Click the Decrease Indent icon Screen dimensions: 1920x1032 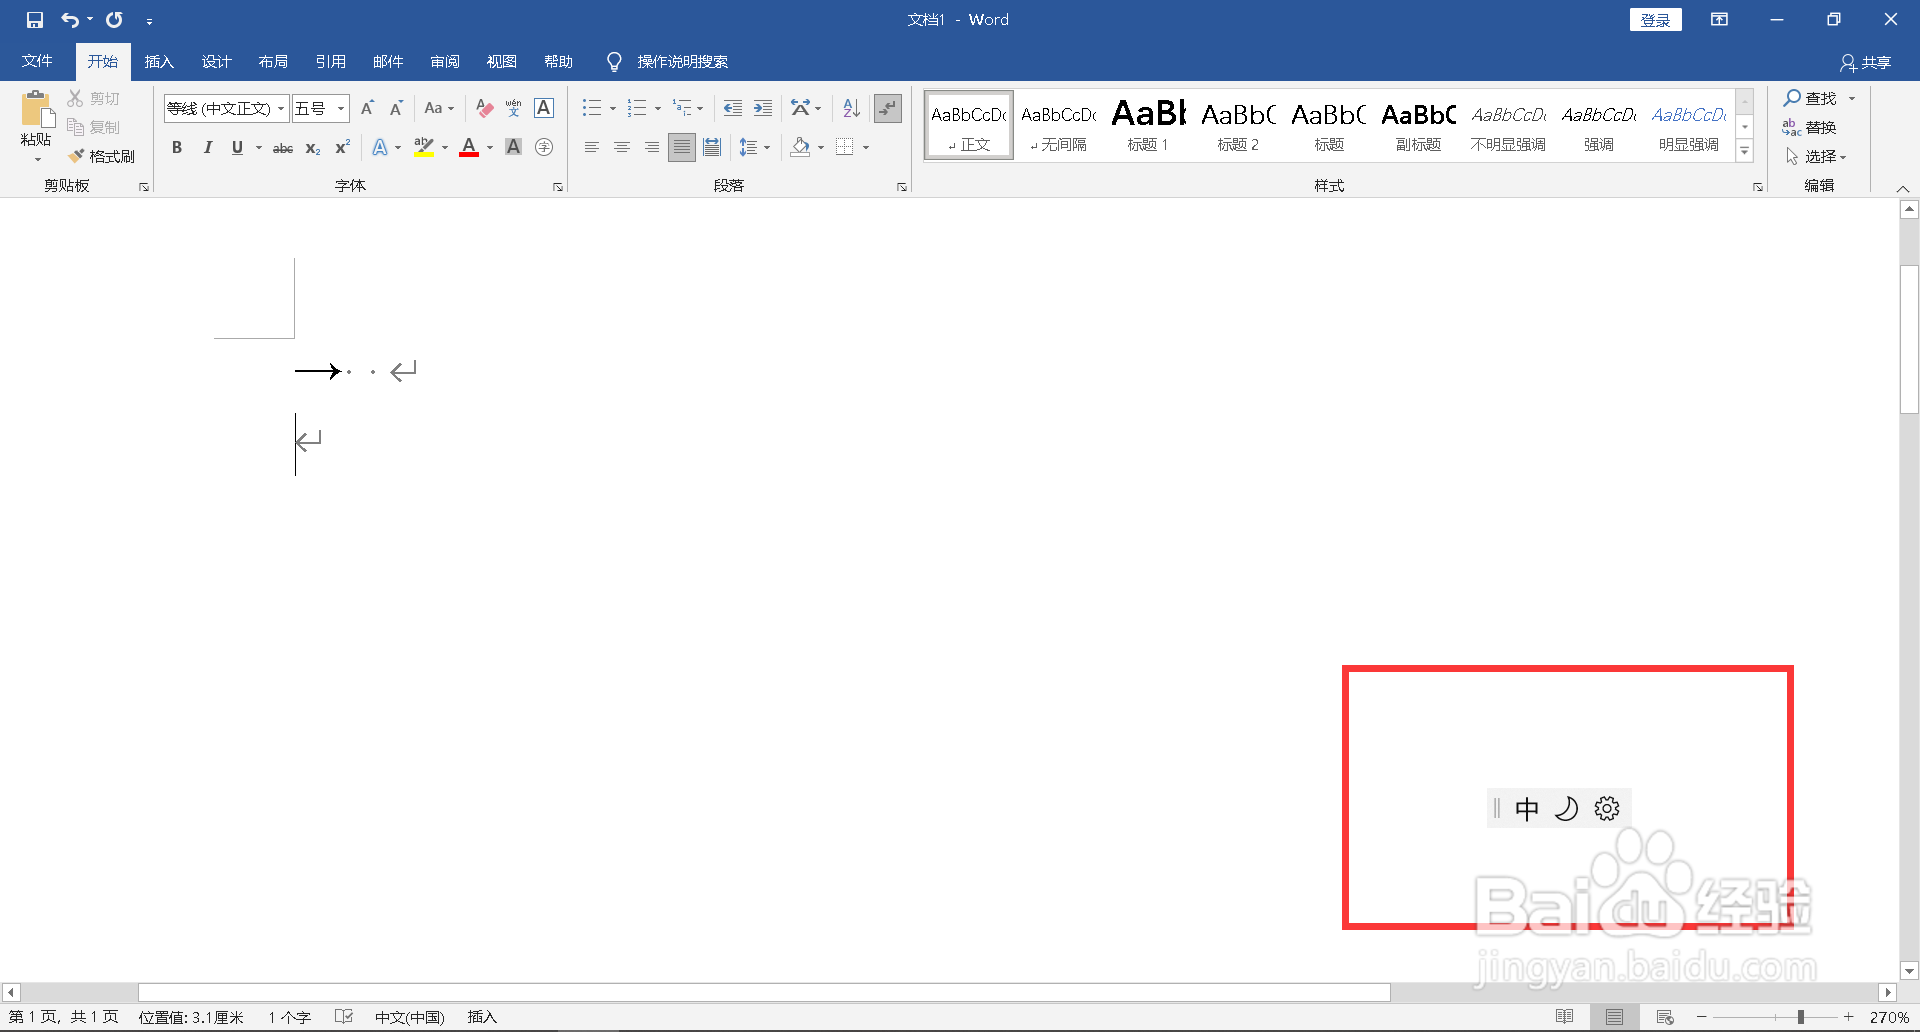pyautogui.click(x=733, y=108)
